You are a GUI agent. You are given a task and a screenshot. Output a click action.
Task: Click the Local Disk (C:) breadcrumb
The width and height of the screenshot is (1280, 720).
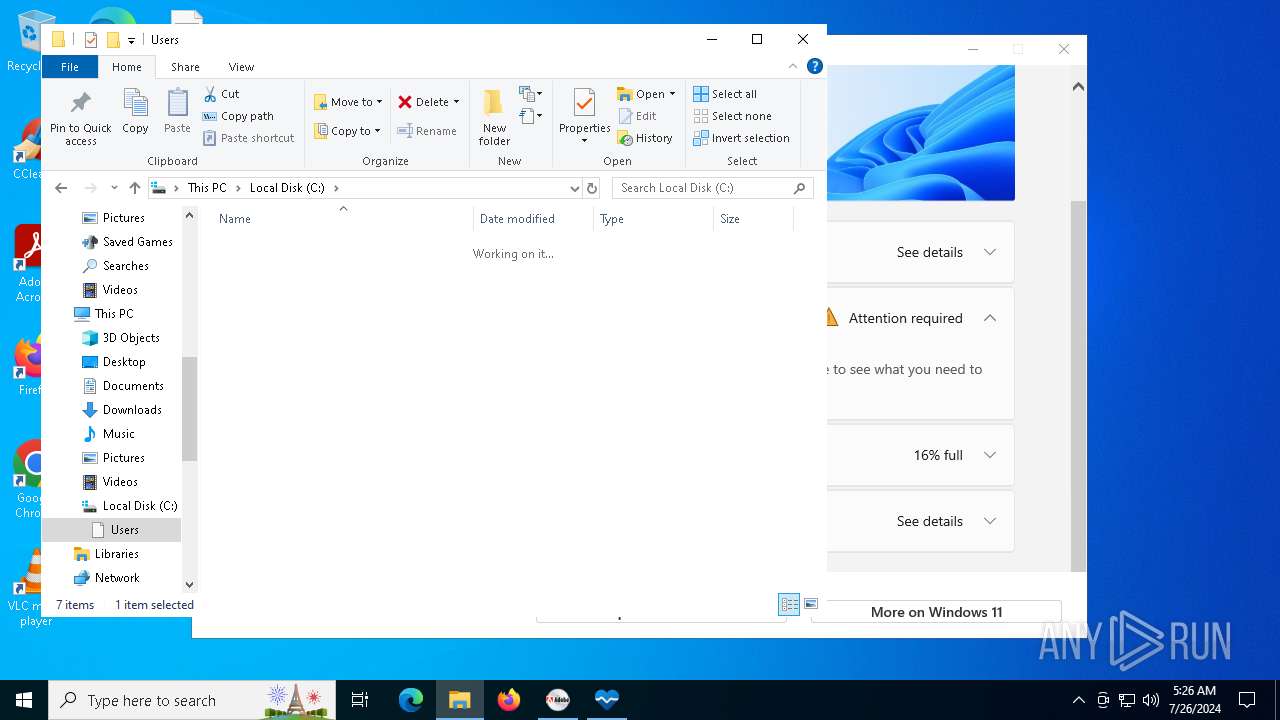(287, 188)
